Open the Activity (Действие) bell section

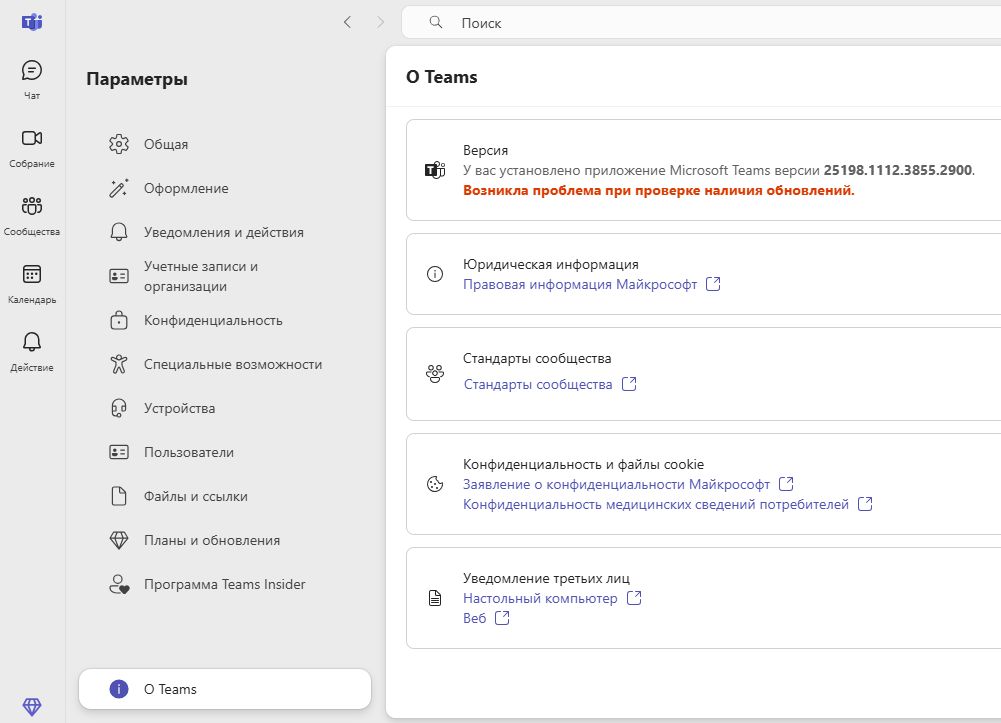pyautogui.click(x=32, y=352)
